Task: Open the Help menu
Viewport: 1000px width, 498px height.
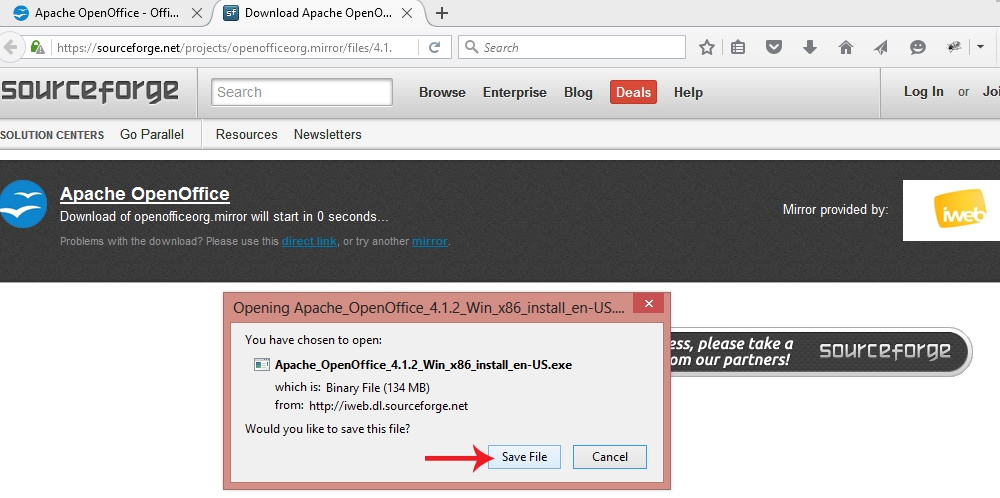Action: pyautogui.click(x=688, y=92)
